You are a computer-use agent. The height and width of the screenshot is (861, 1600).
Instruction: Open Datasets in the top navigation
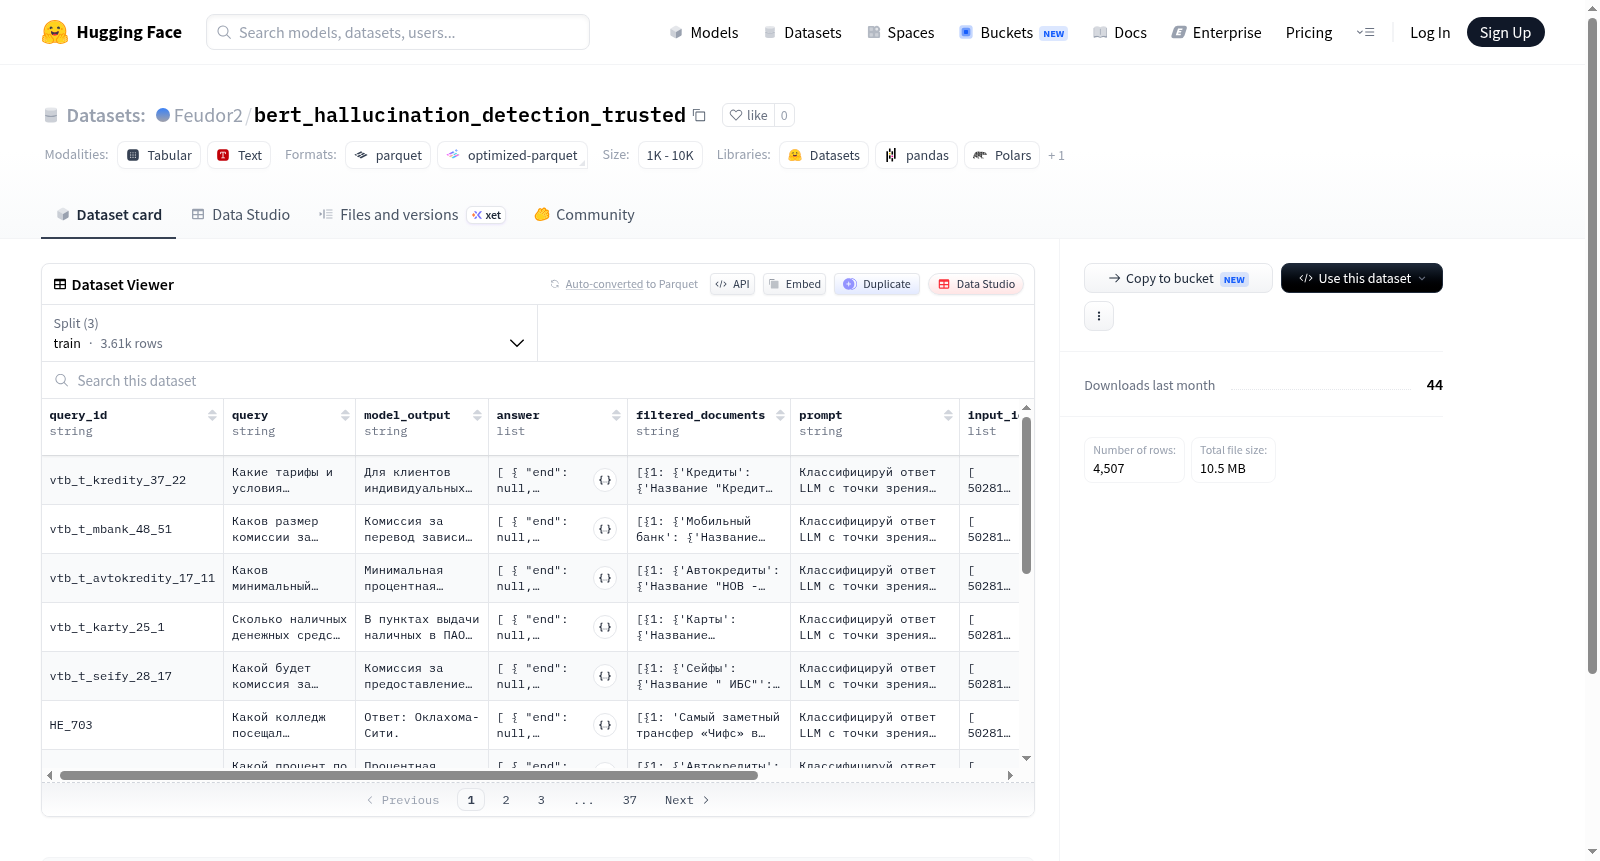click(x=803, y=32)
